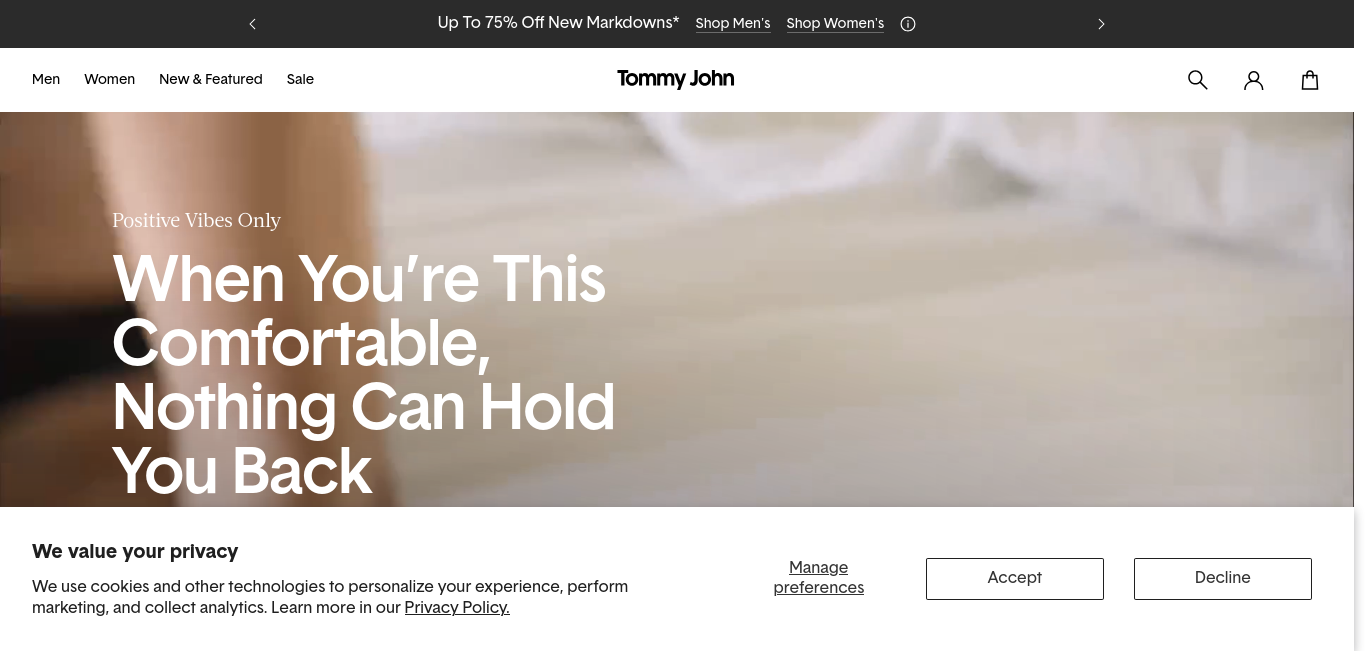
Task: Open the shopping bag icon
Action: [1310, 80]
